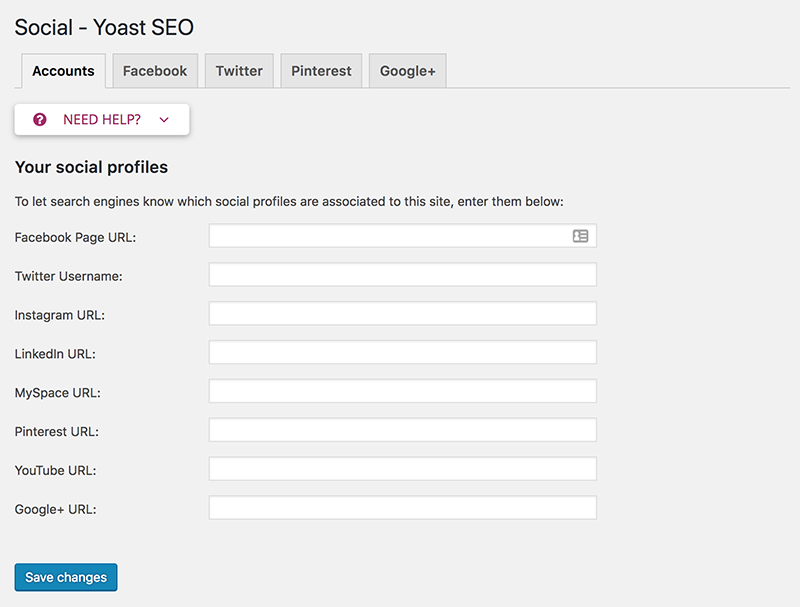
Task: Click the 'YouTube URL:' label
Action: click(x=56, y=470)
